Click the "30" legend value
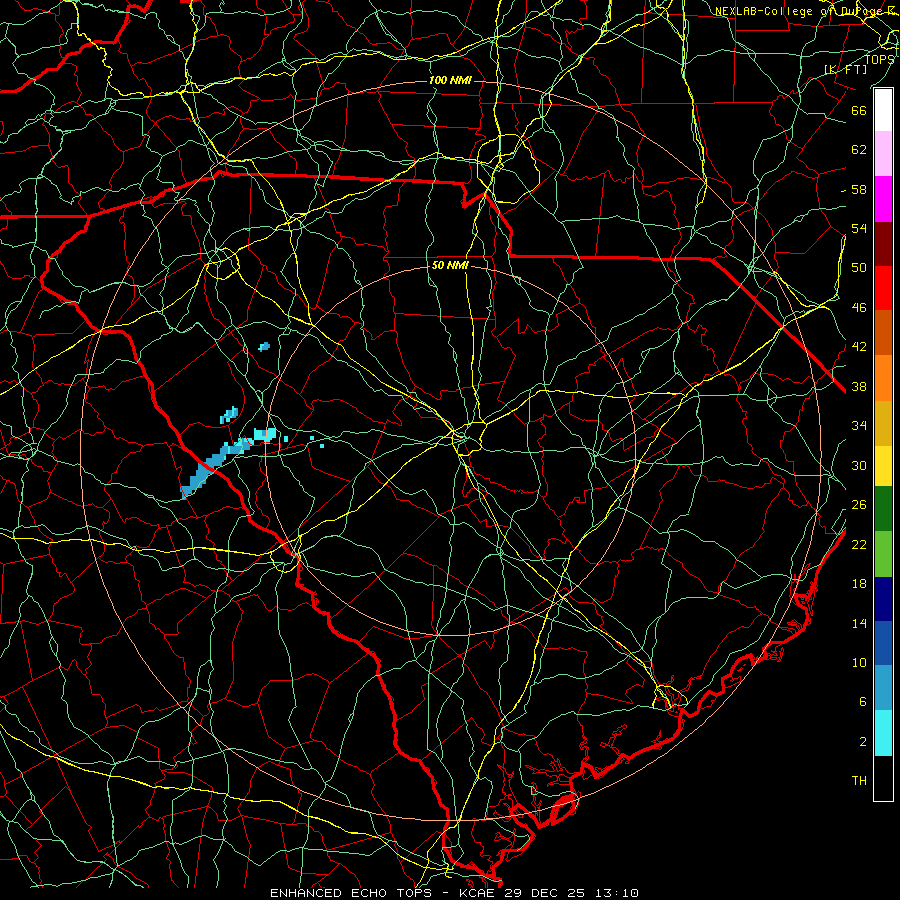Image resolution: width=900 pixels, height=900 pixels. (859, 465)
